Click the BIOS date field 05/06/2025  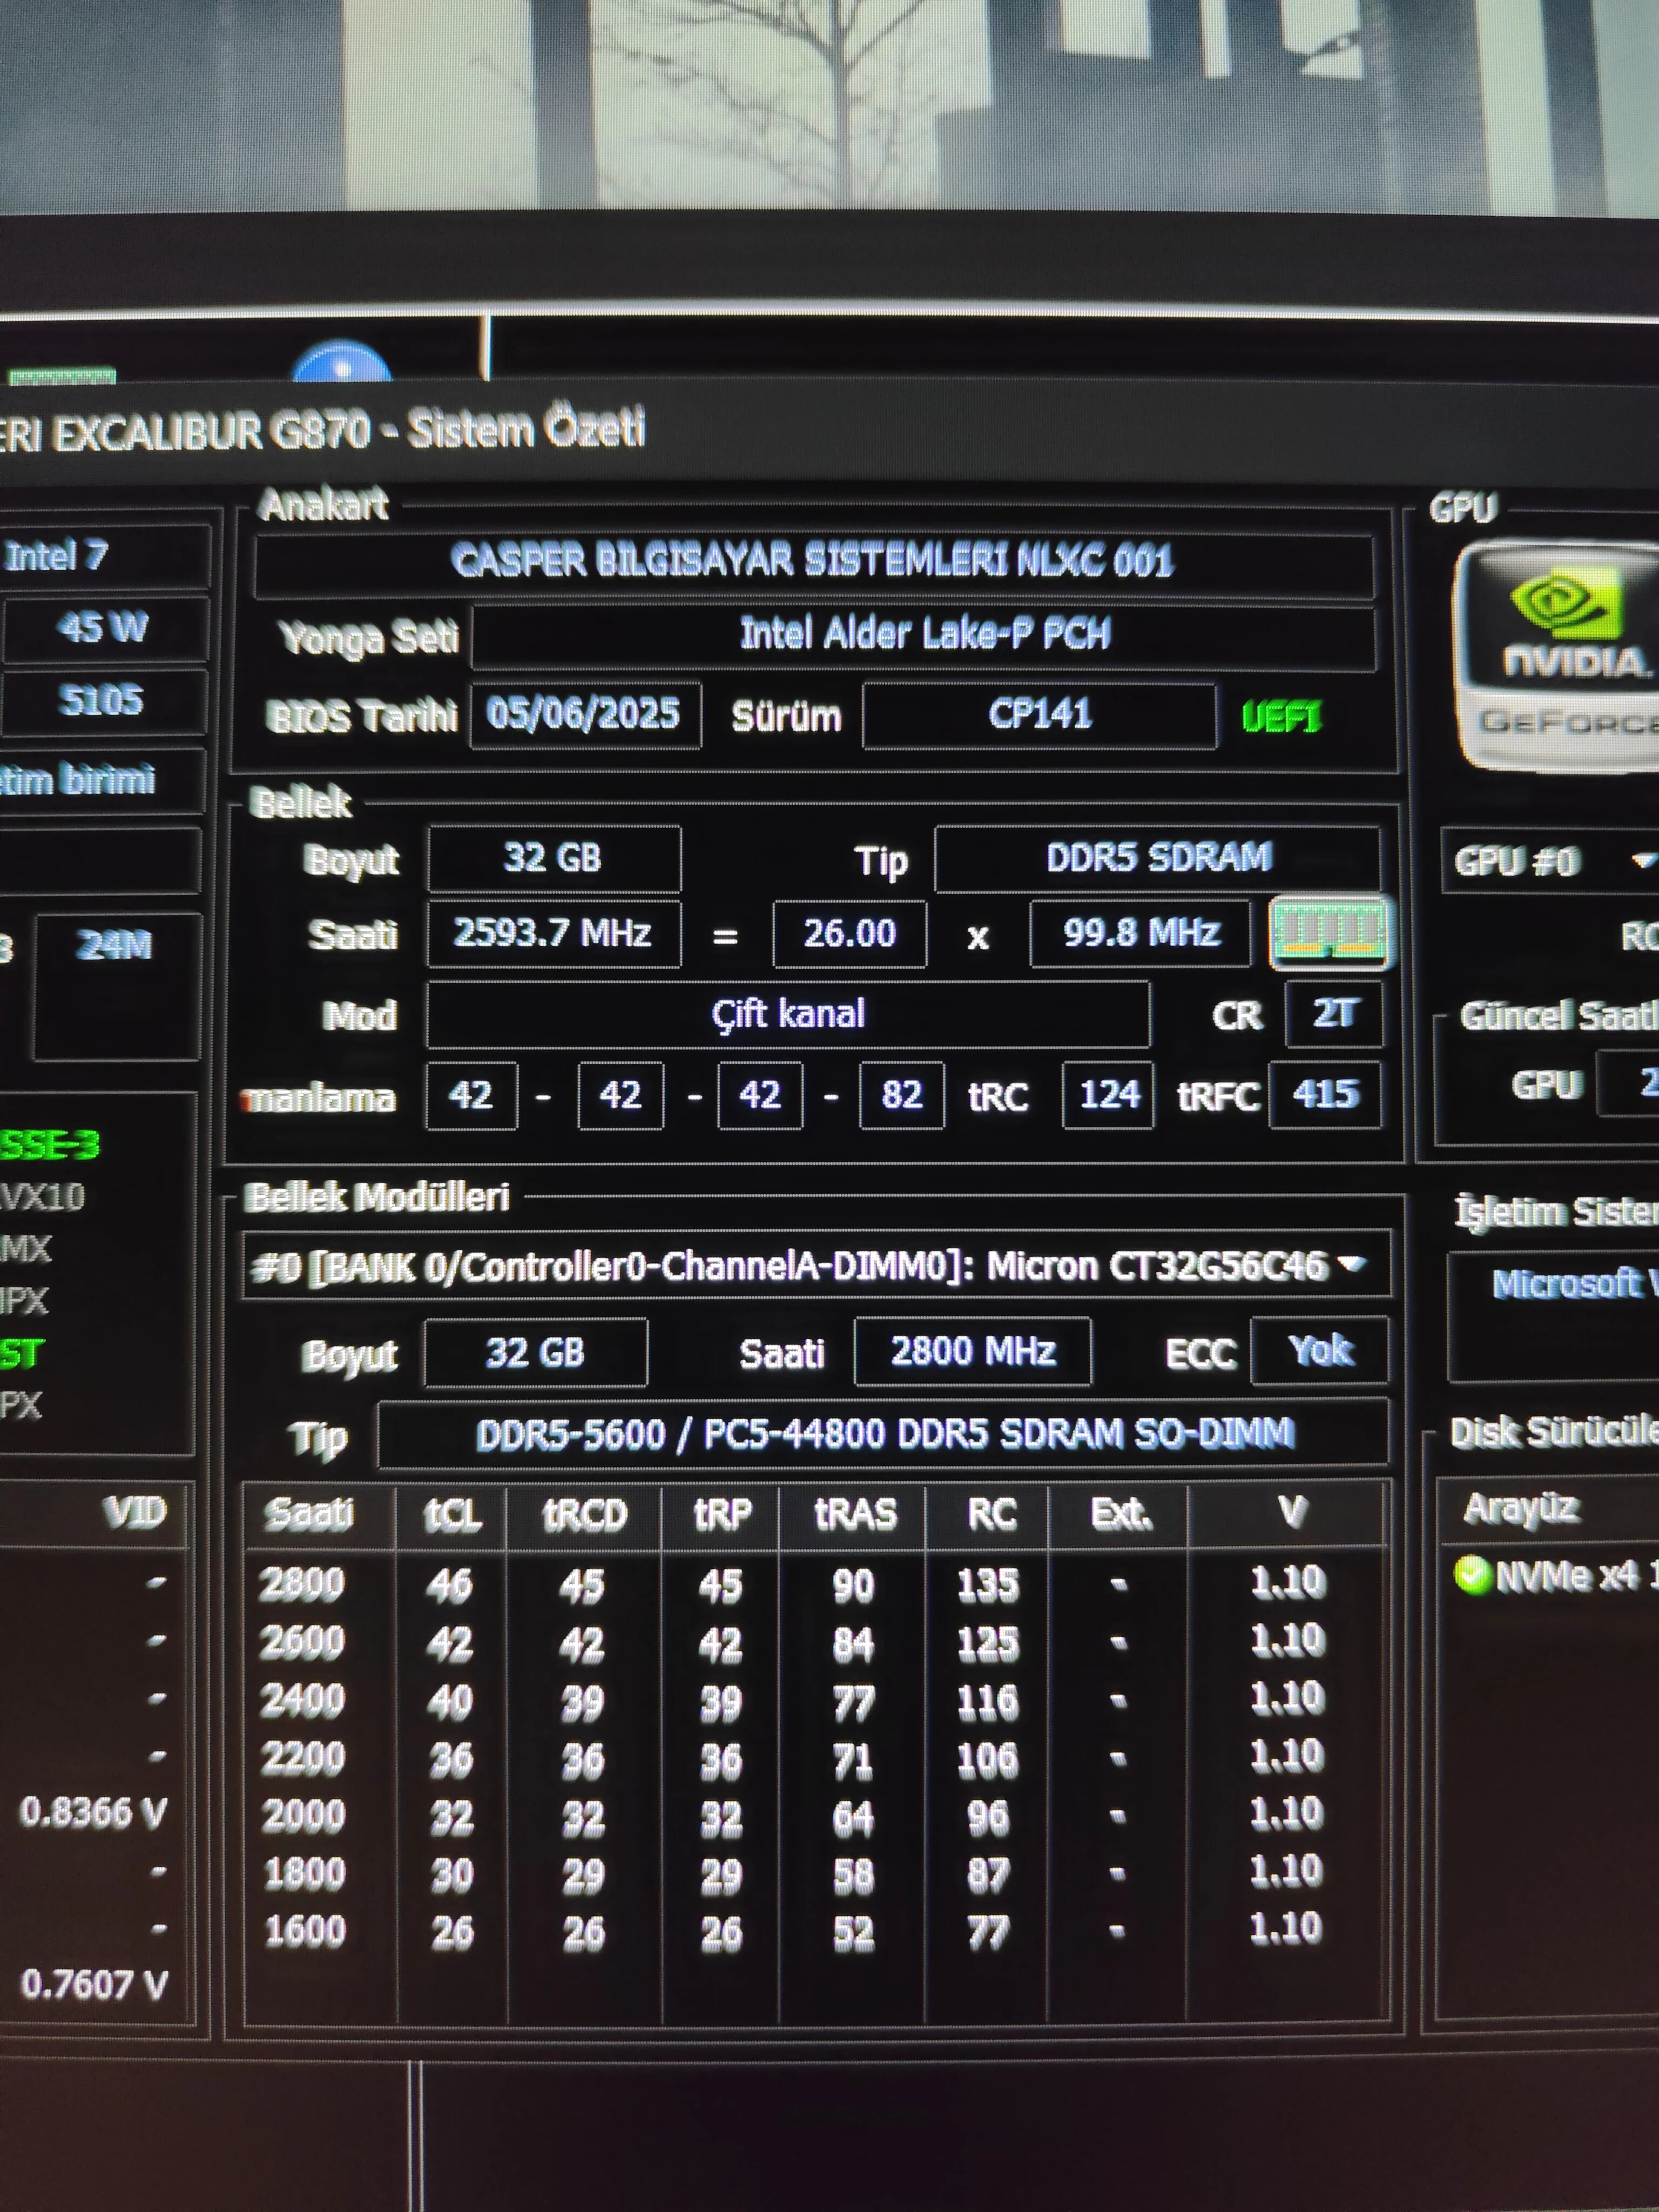pos(584,714)
